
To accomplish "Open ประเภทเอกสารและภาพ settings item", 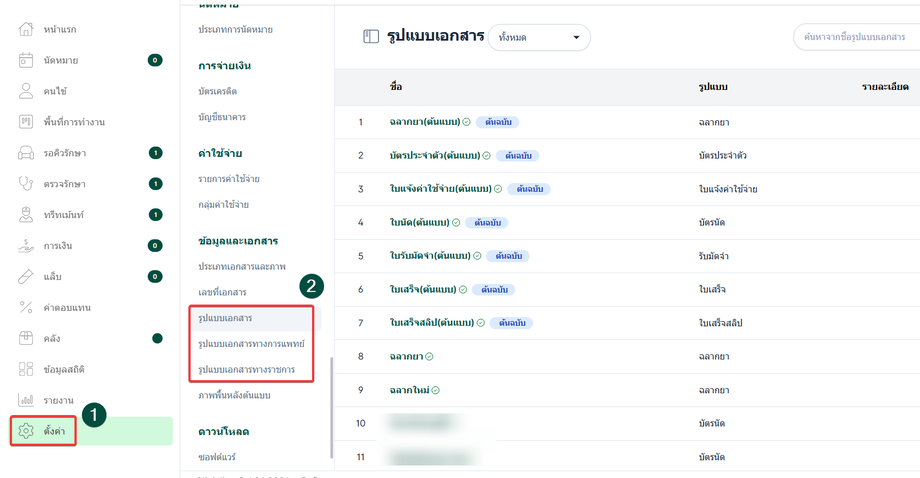I will tap(242, 266).
